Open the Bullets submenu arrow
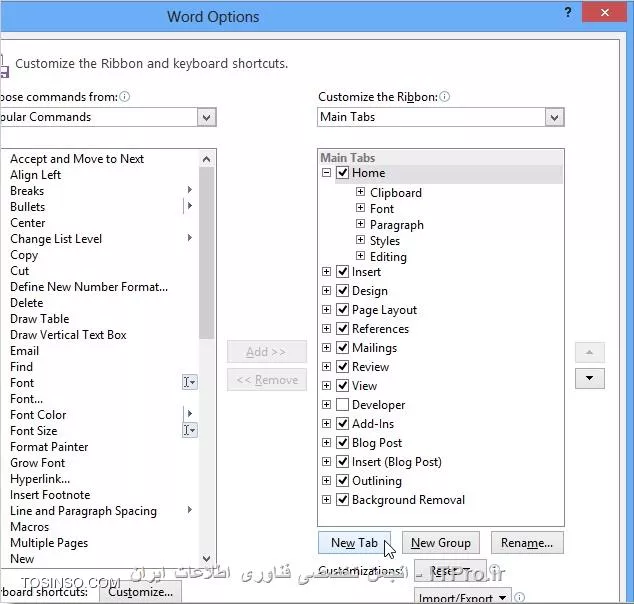 [190, 206]
